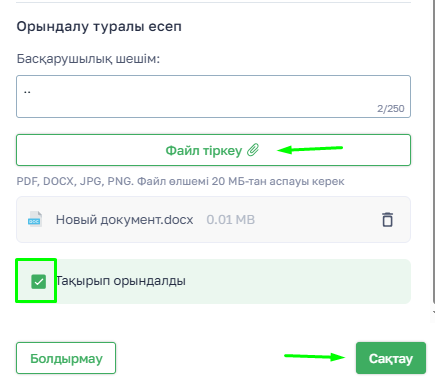Click the PDF, DOCX, JPG, PNG hint text
Viewport: 435px width, 388px height.
(180, 181)
